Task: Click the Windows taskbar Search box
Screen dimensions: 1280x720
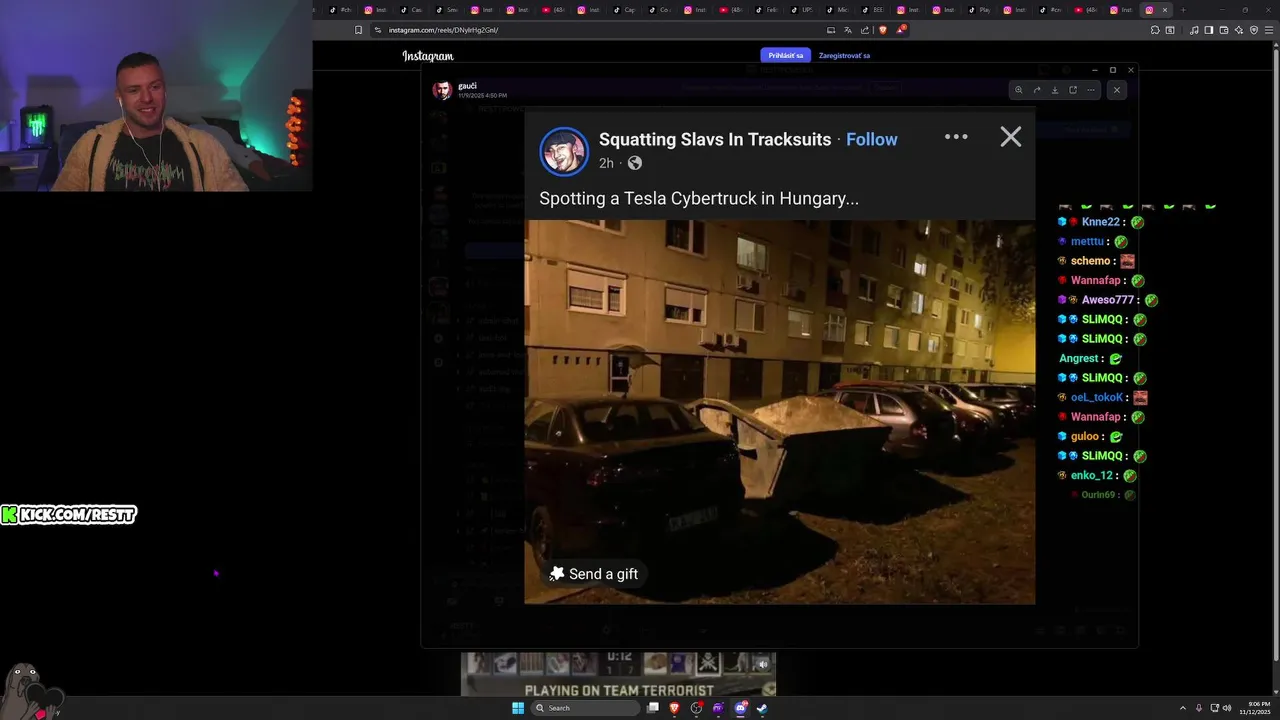Action: [585, 708]
